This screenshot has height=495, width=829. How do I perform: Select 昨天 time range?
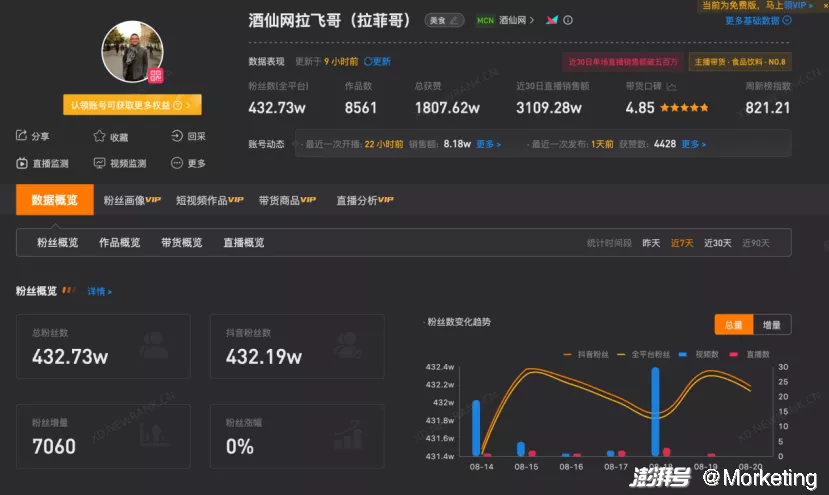(x=651, y=243)
